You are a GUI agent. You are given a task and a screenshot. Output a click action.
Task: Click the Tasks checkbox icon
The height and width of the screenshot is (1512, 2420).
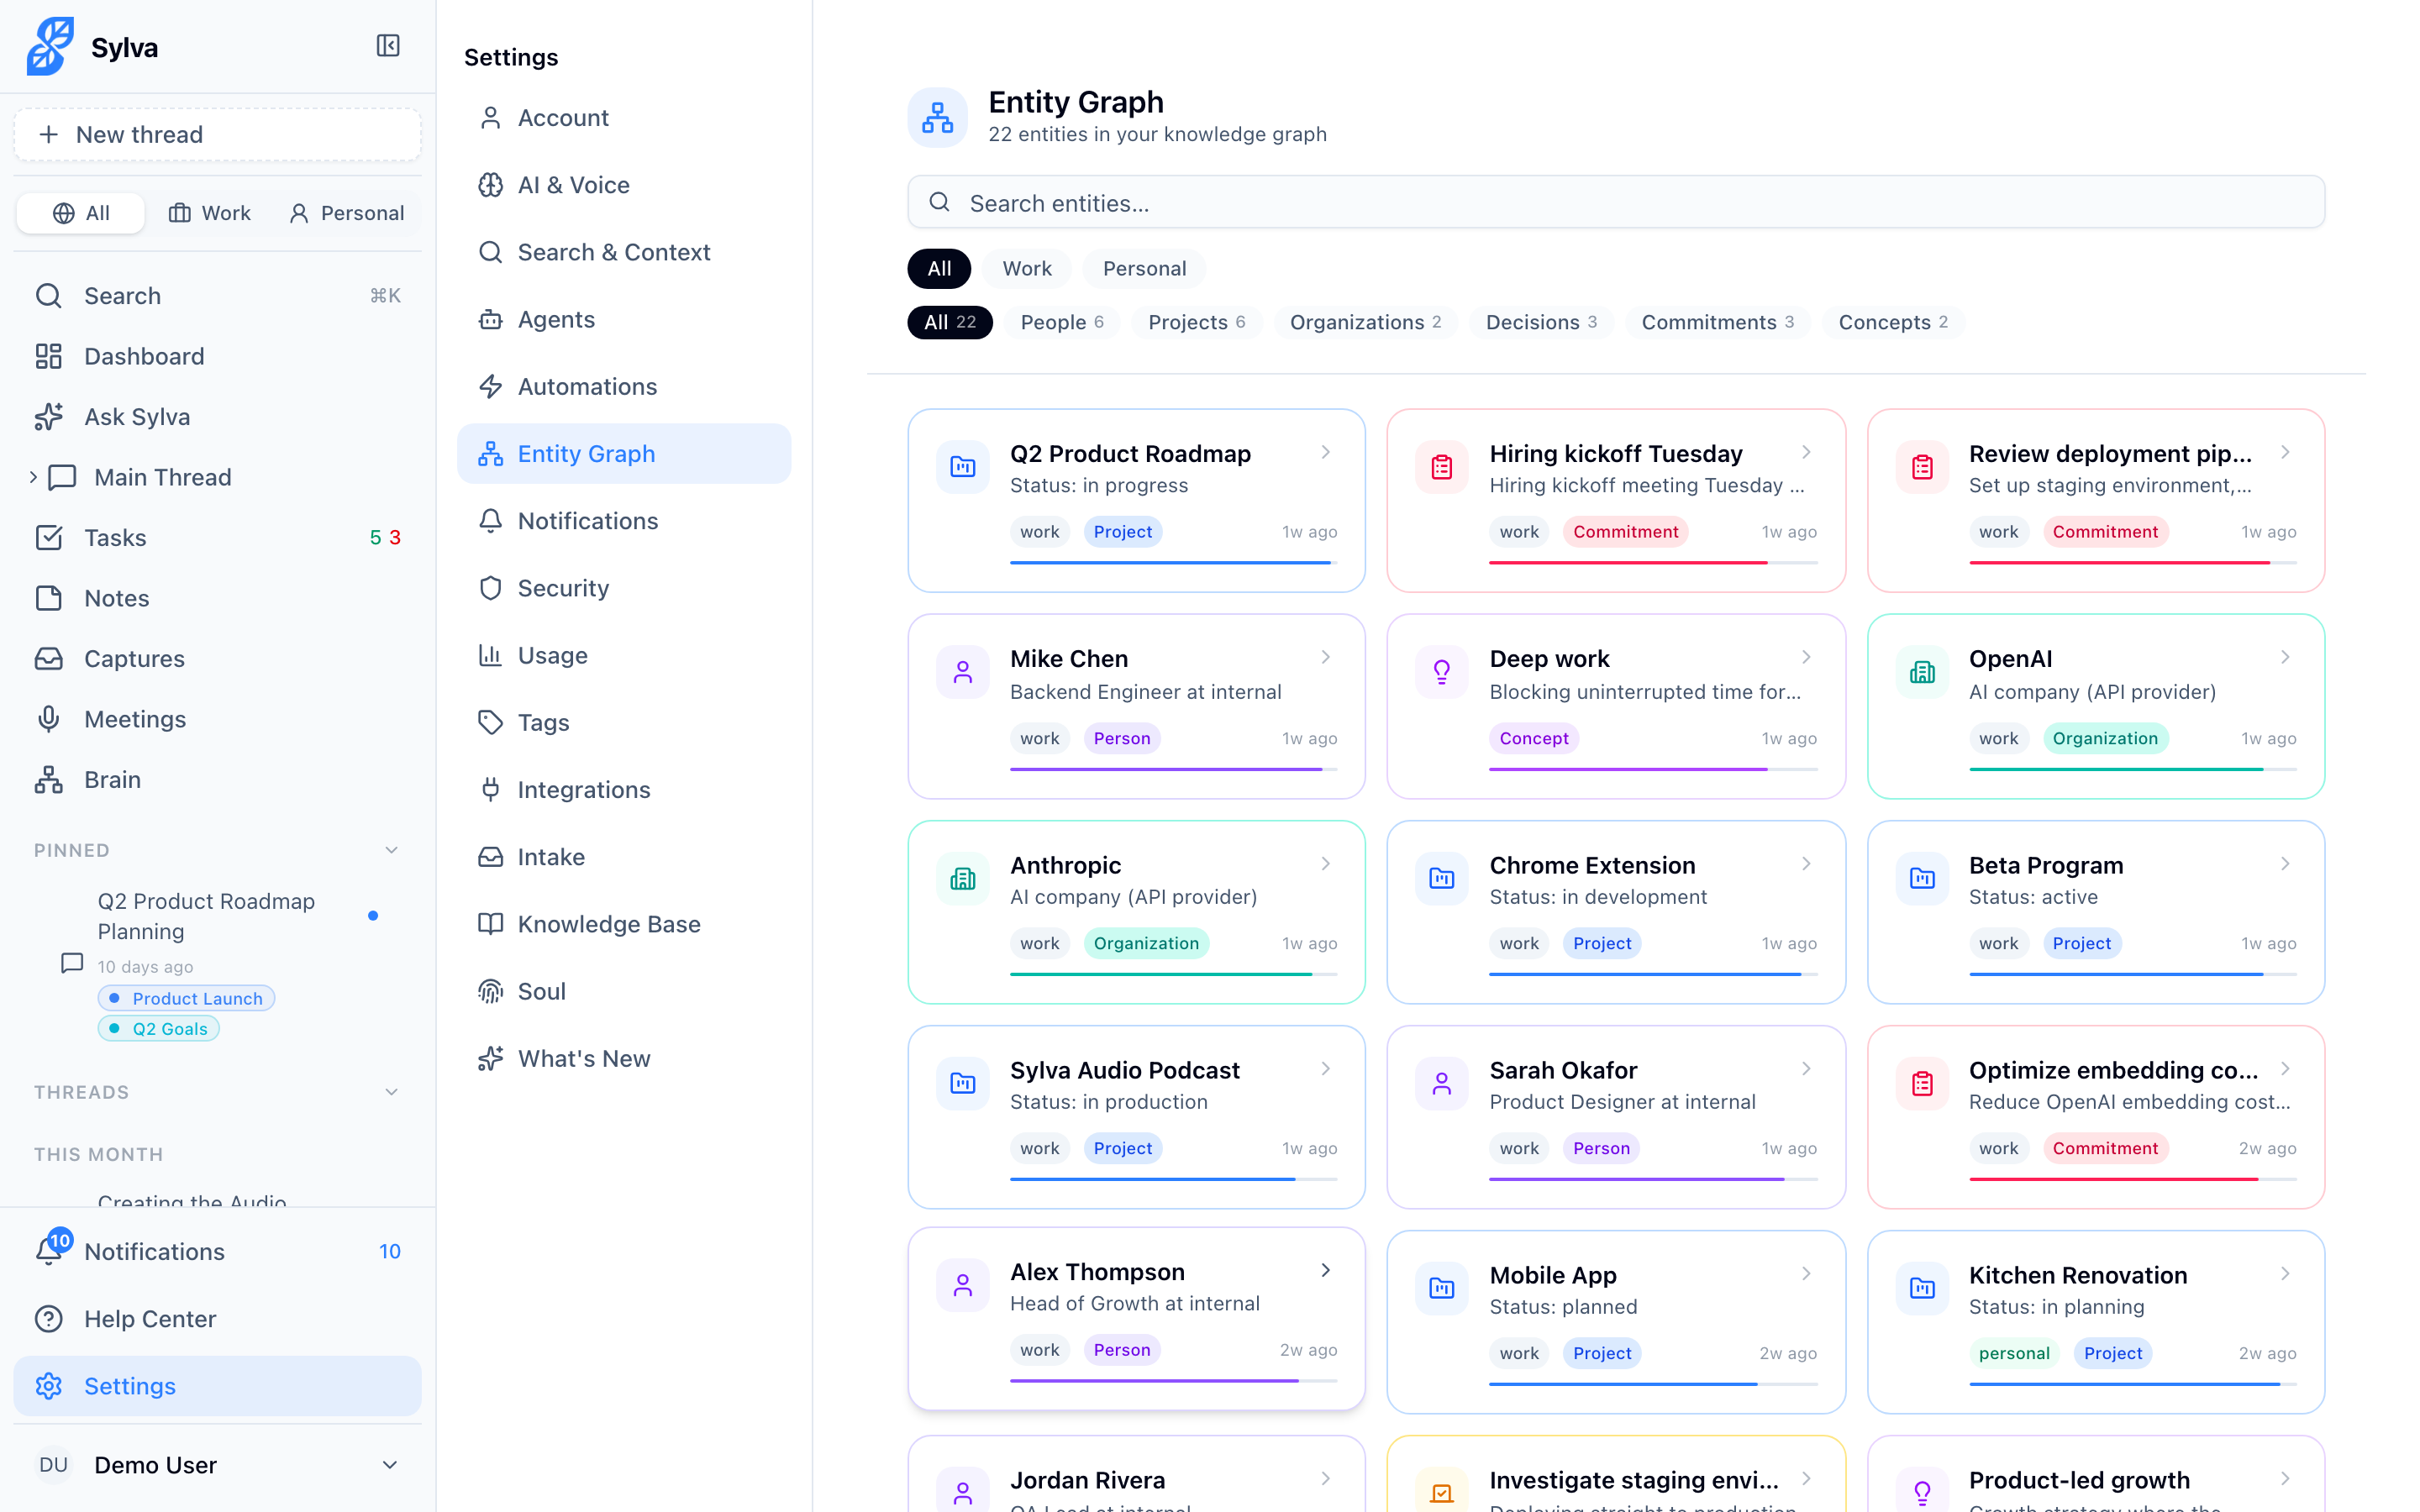pos(48,538)
